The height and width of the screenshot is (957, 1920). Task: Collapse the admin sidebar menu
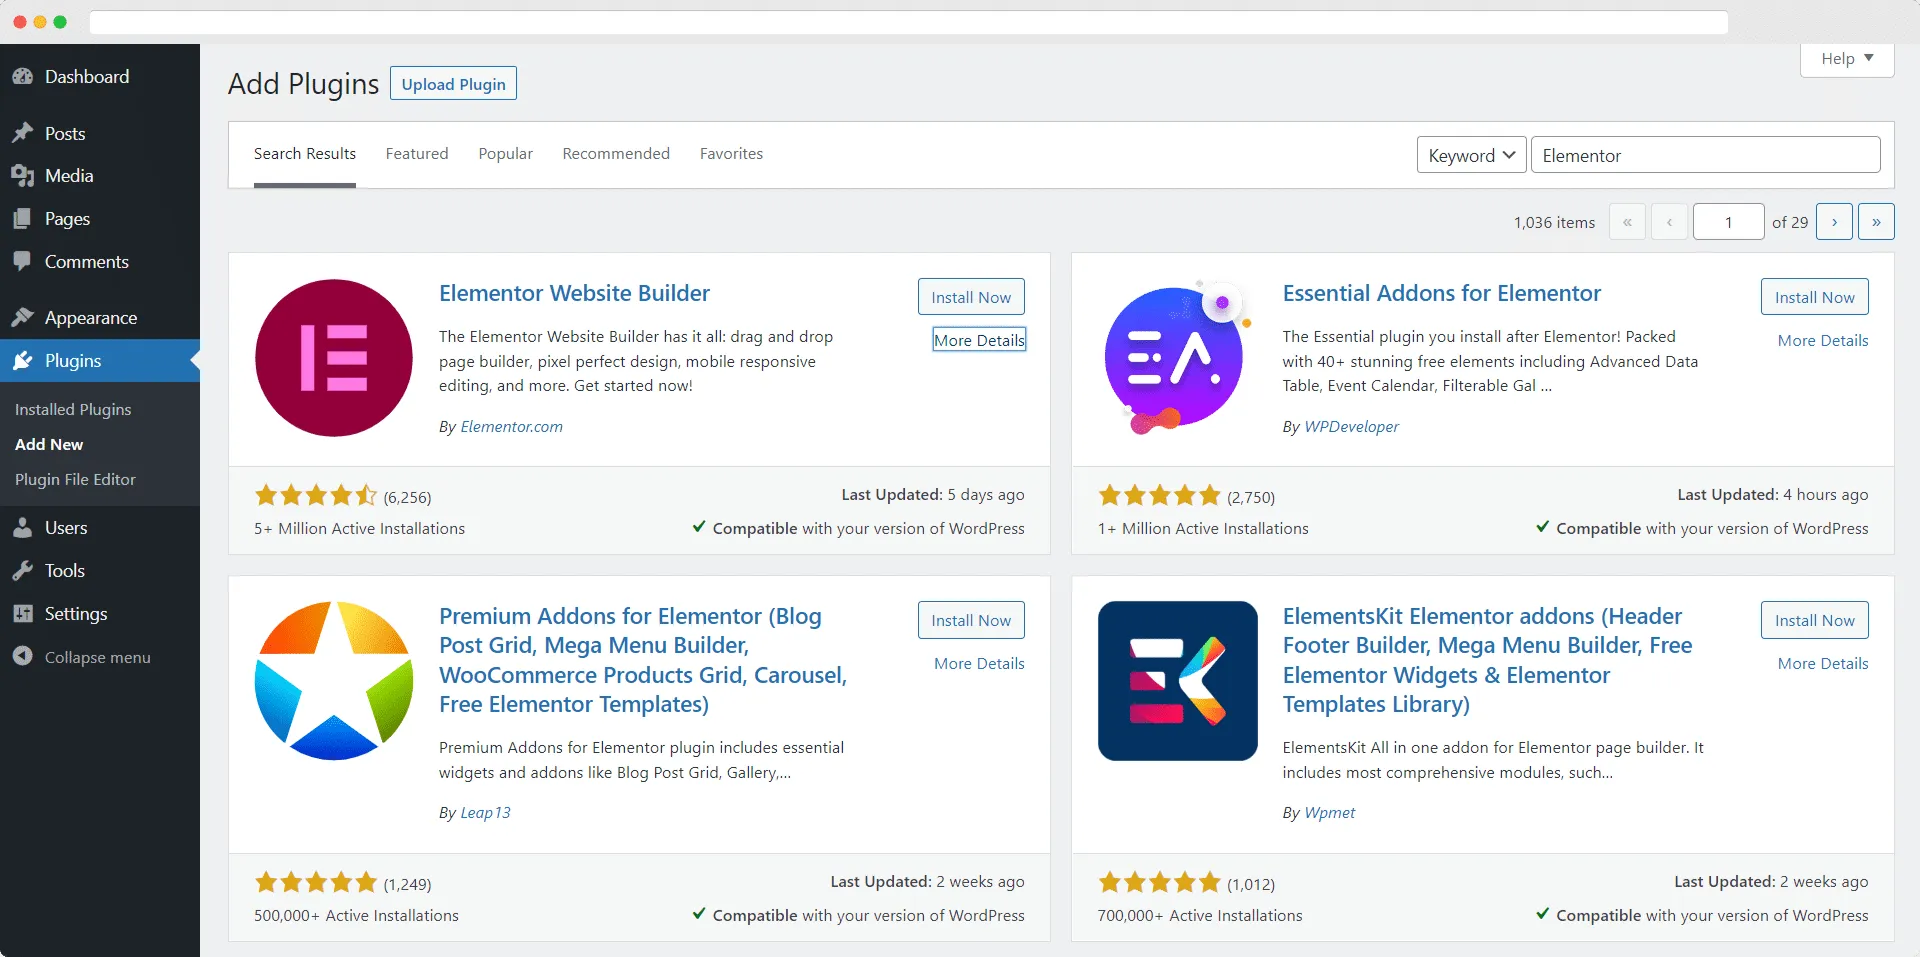(22, 657)
